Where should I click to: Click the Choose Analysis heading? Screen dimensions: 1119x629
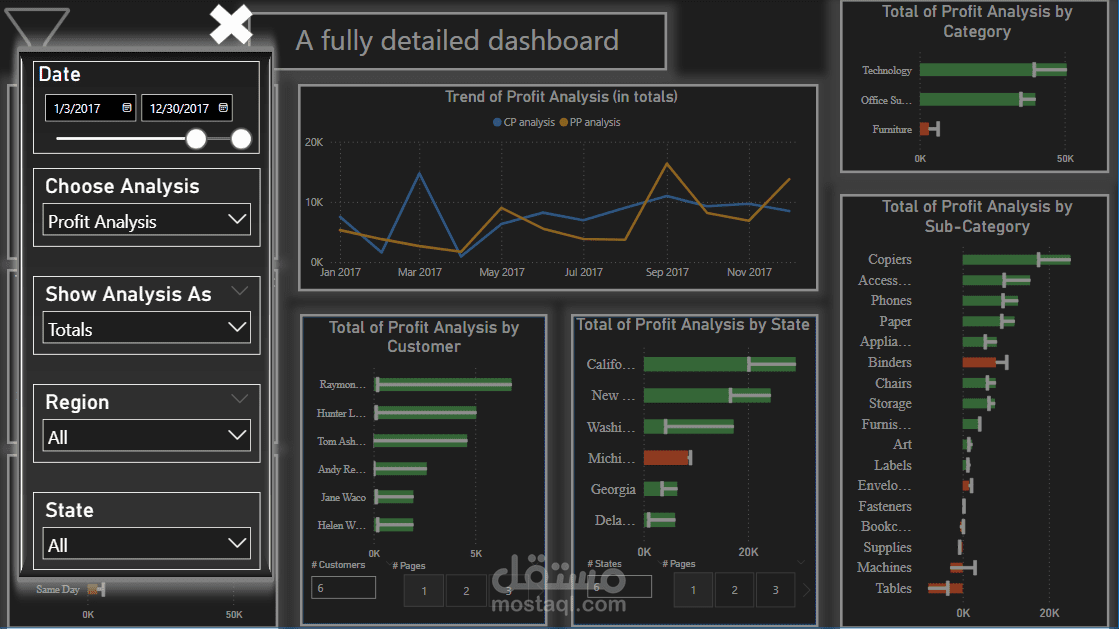pos(122,186)
